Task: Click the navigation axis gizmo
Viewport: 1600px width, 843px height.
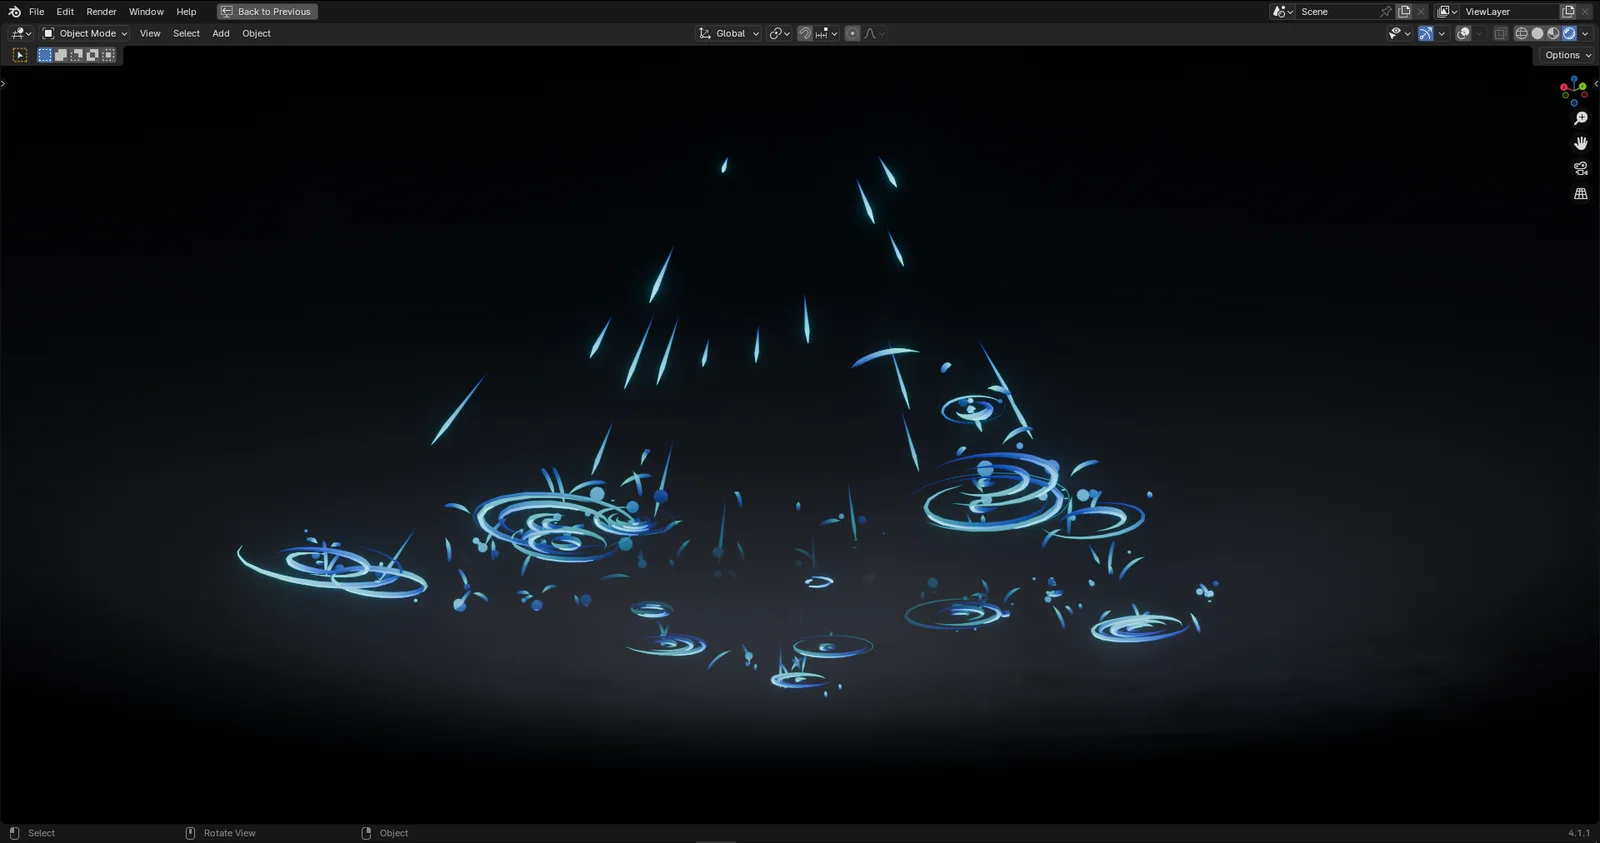Action: (x=1573, y=90)
